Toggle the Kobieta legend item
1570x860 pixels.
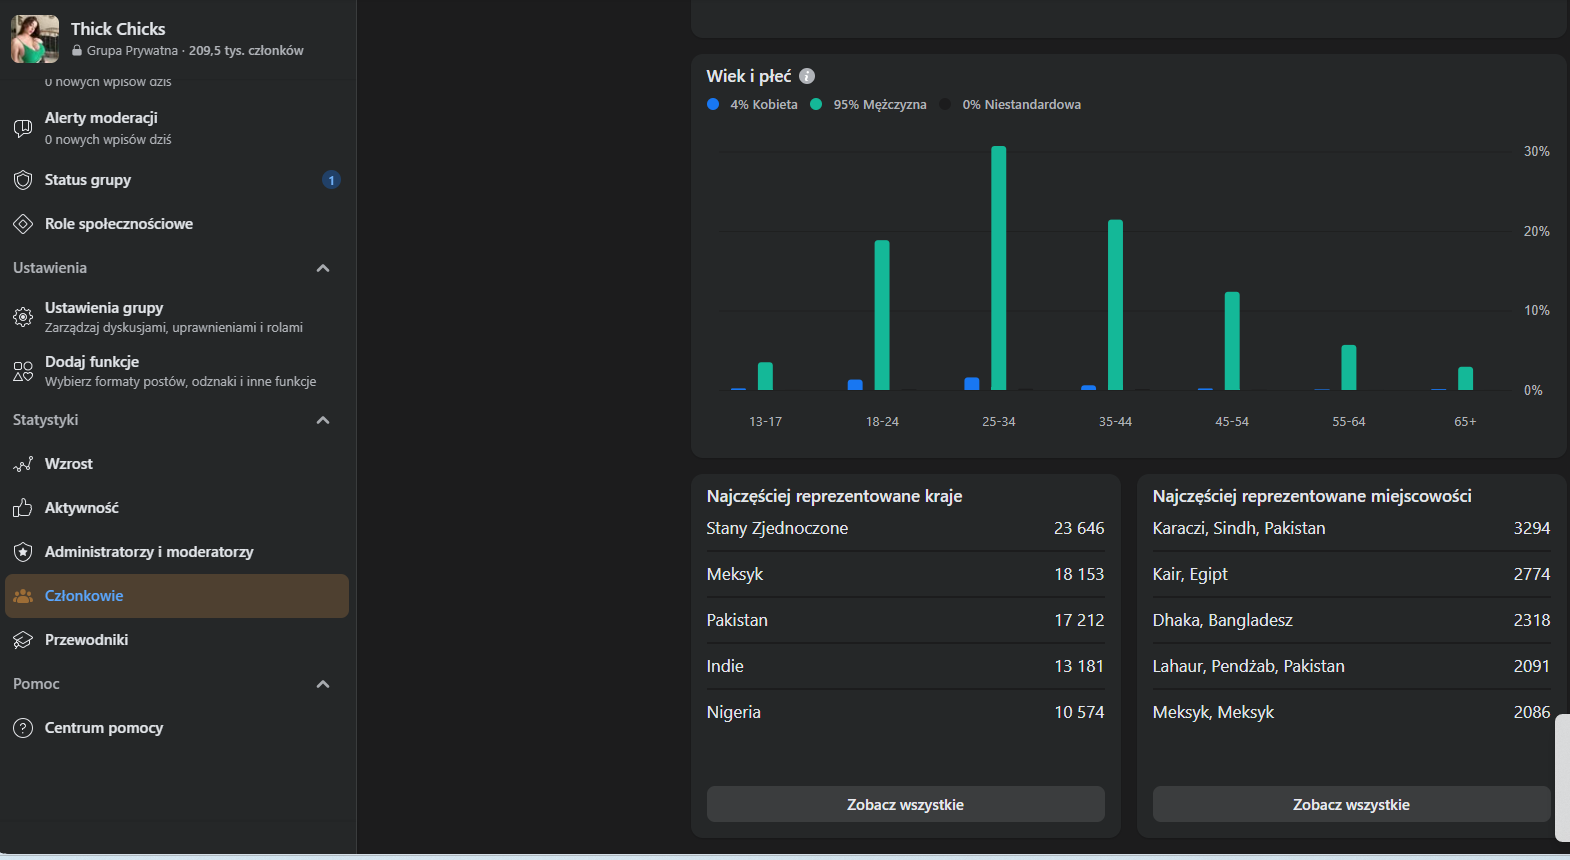[x=753, y=104]
